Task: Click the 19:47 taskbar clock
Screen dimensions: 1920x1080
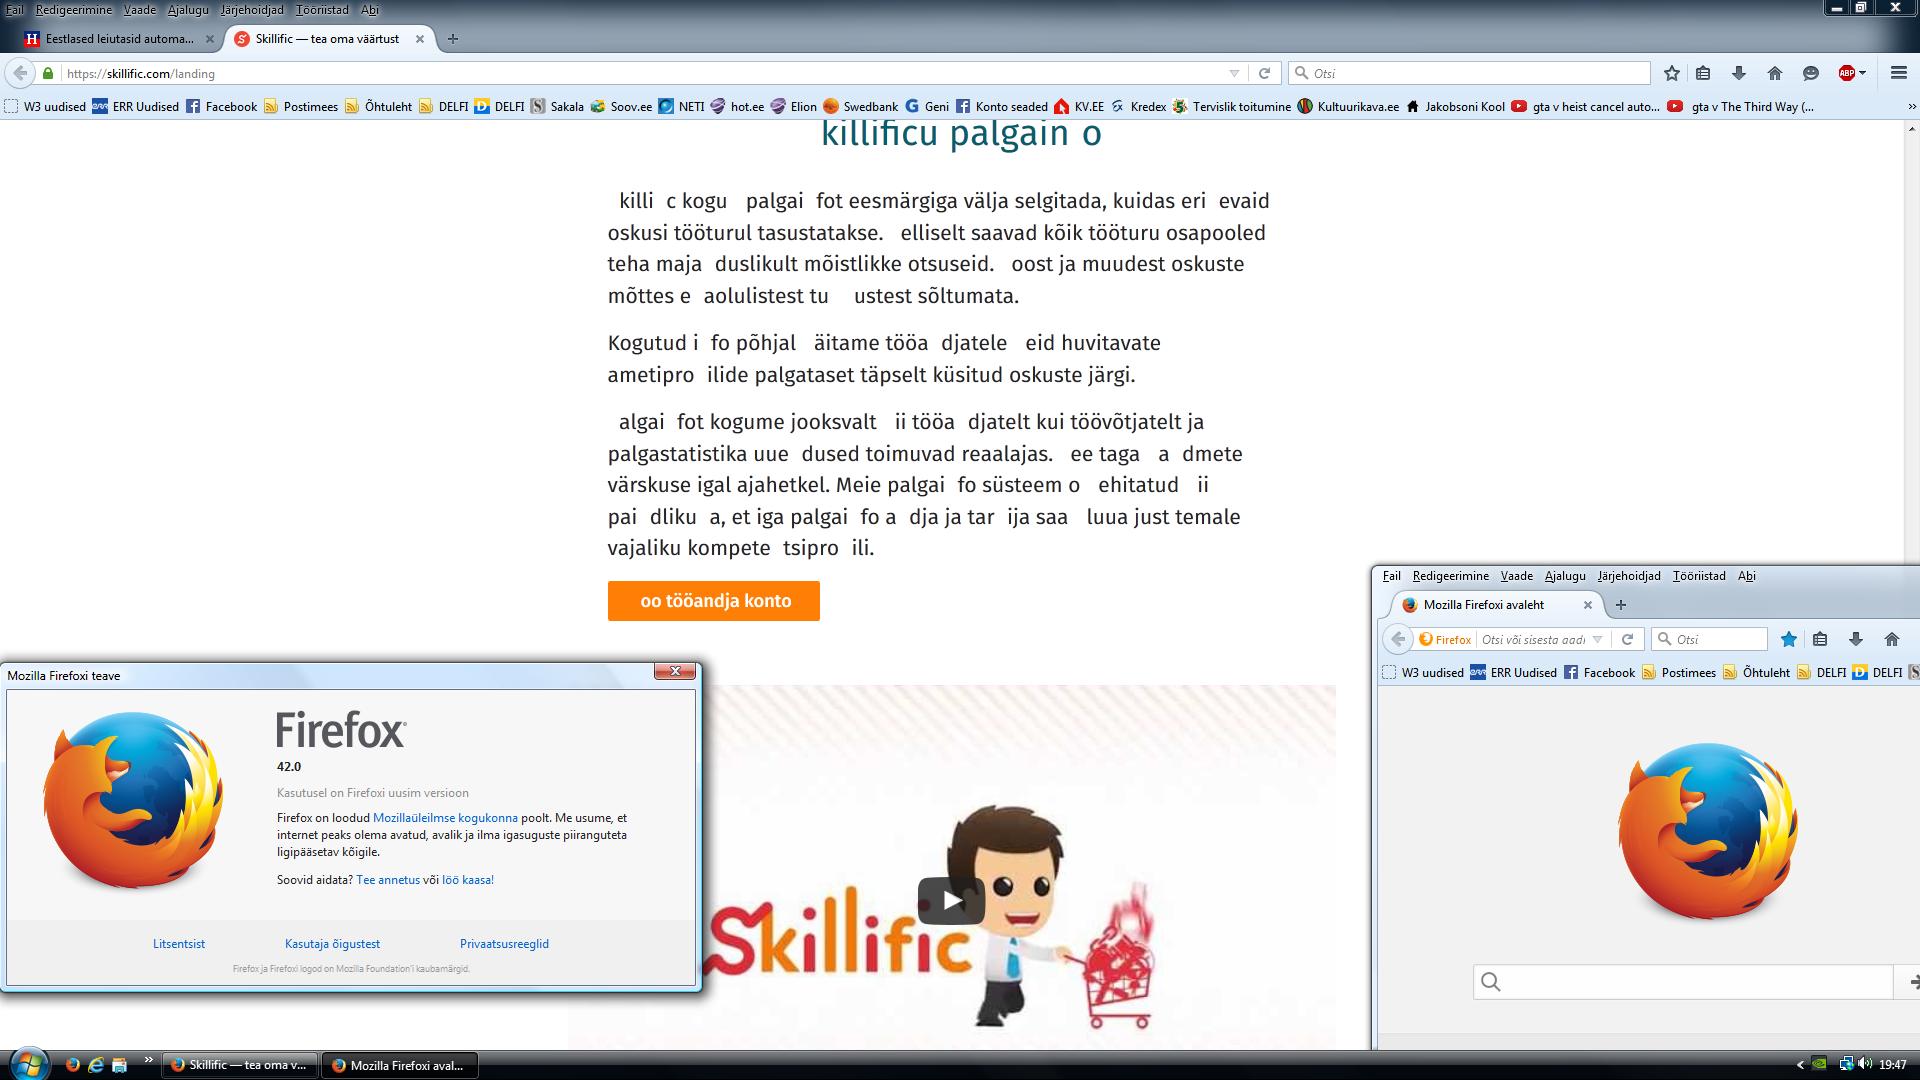Action: coord(1893,1065)
